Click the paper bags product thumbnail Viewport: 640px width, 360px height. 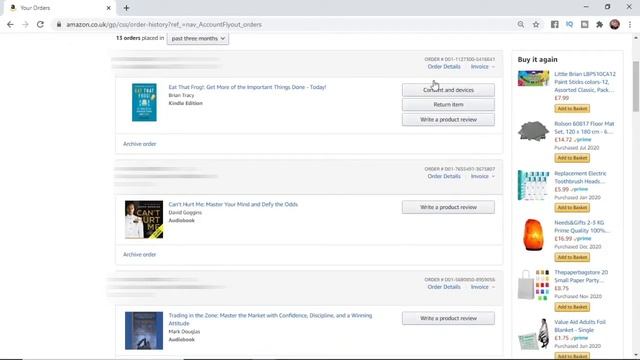point(533,284)
